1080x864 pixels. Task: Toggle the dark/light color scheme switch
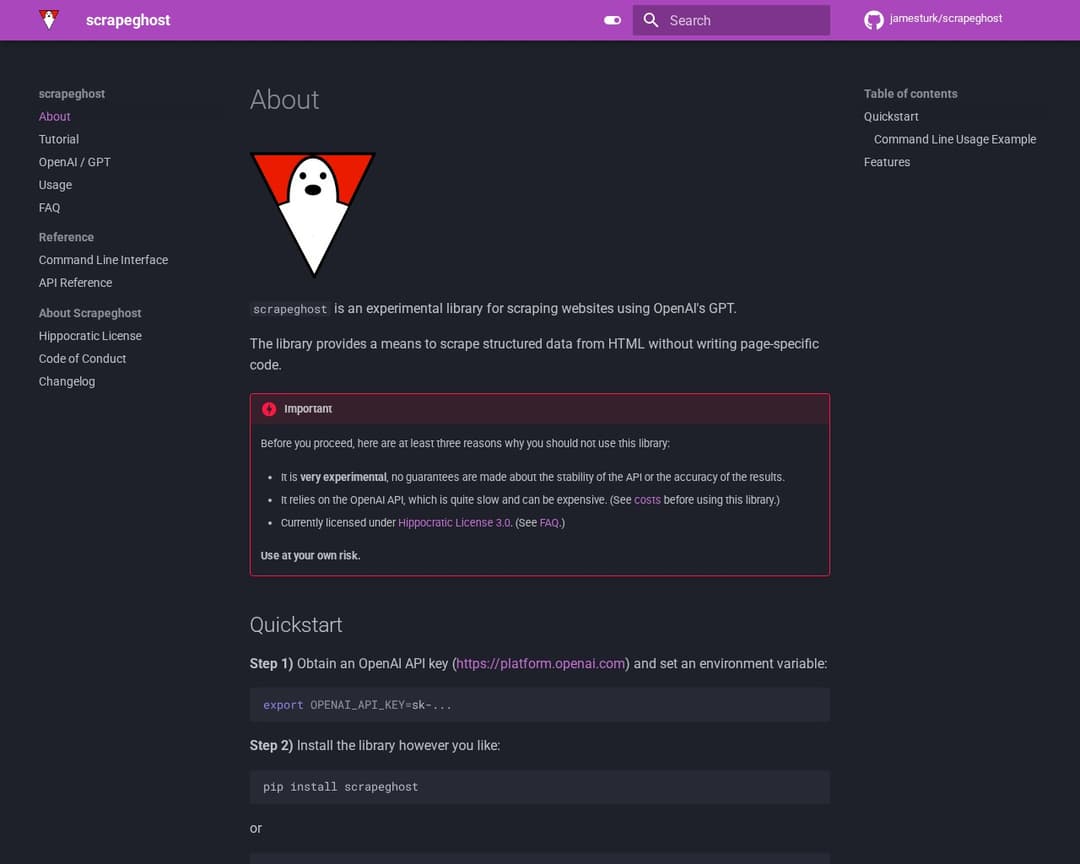coord(612,20)
